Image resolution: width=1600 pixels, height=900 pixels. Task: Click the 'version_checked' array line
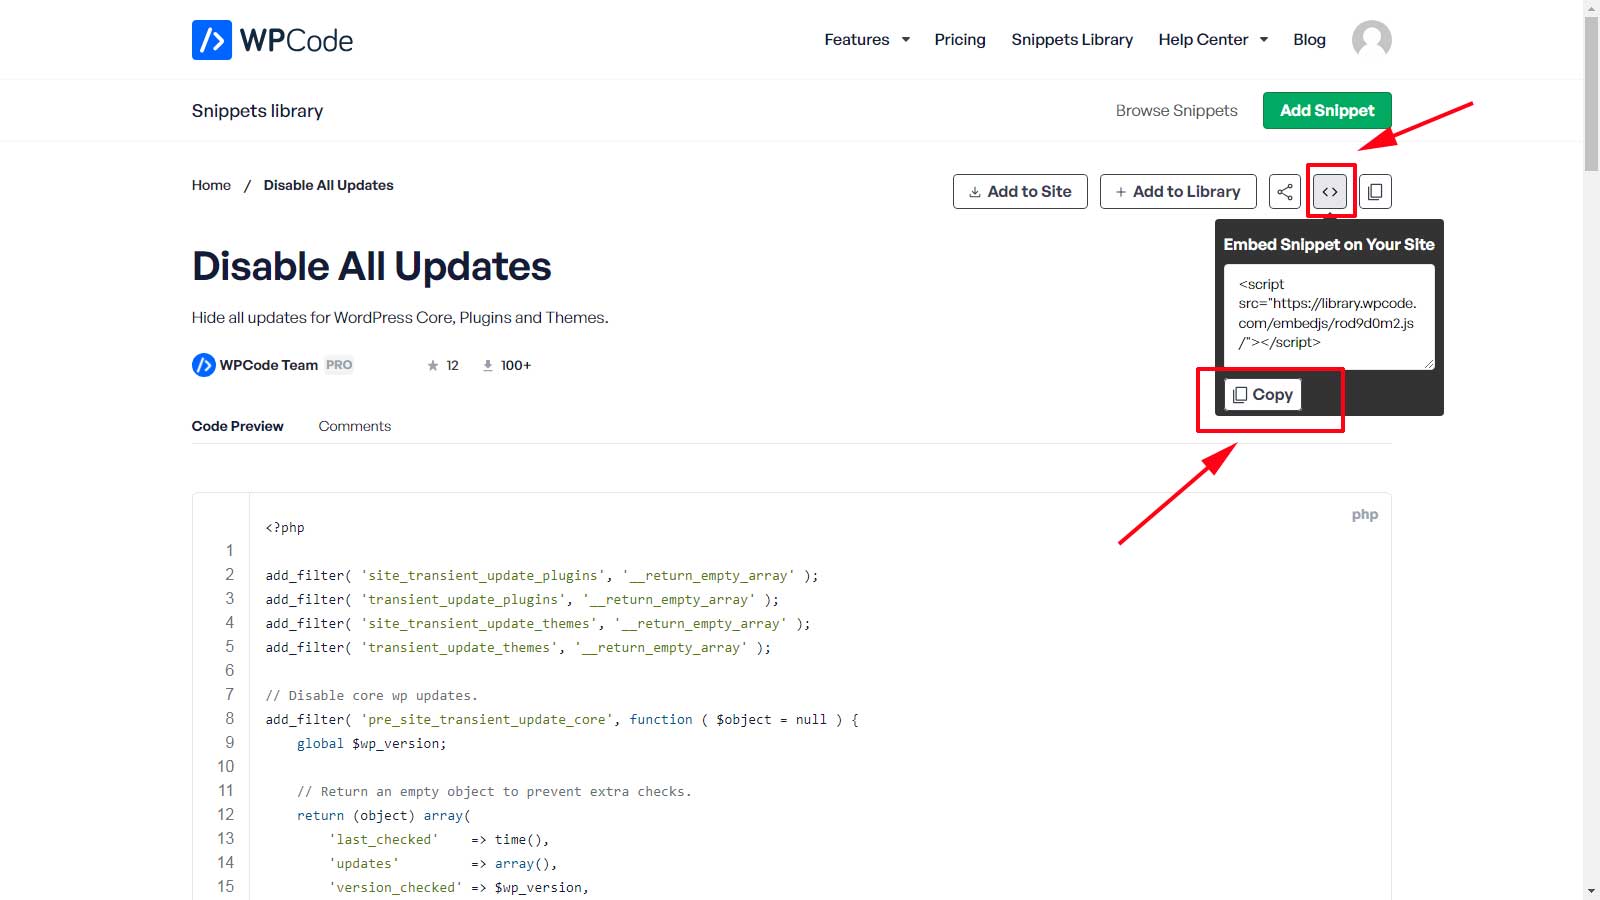pos(459,888)
